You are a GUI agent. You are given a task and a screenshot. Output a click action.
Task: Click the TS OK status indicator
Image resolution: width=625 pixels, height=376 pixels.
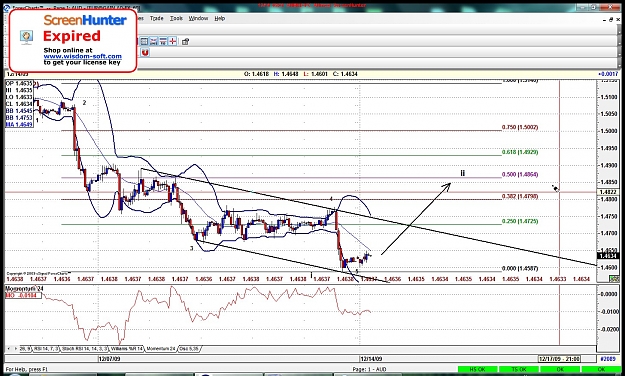[519, 370]
